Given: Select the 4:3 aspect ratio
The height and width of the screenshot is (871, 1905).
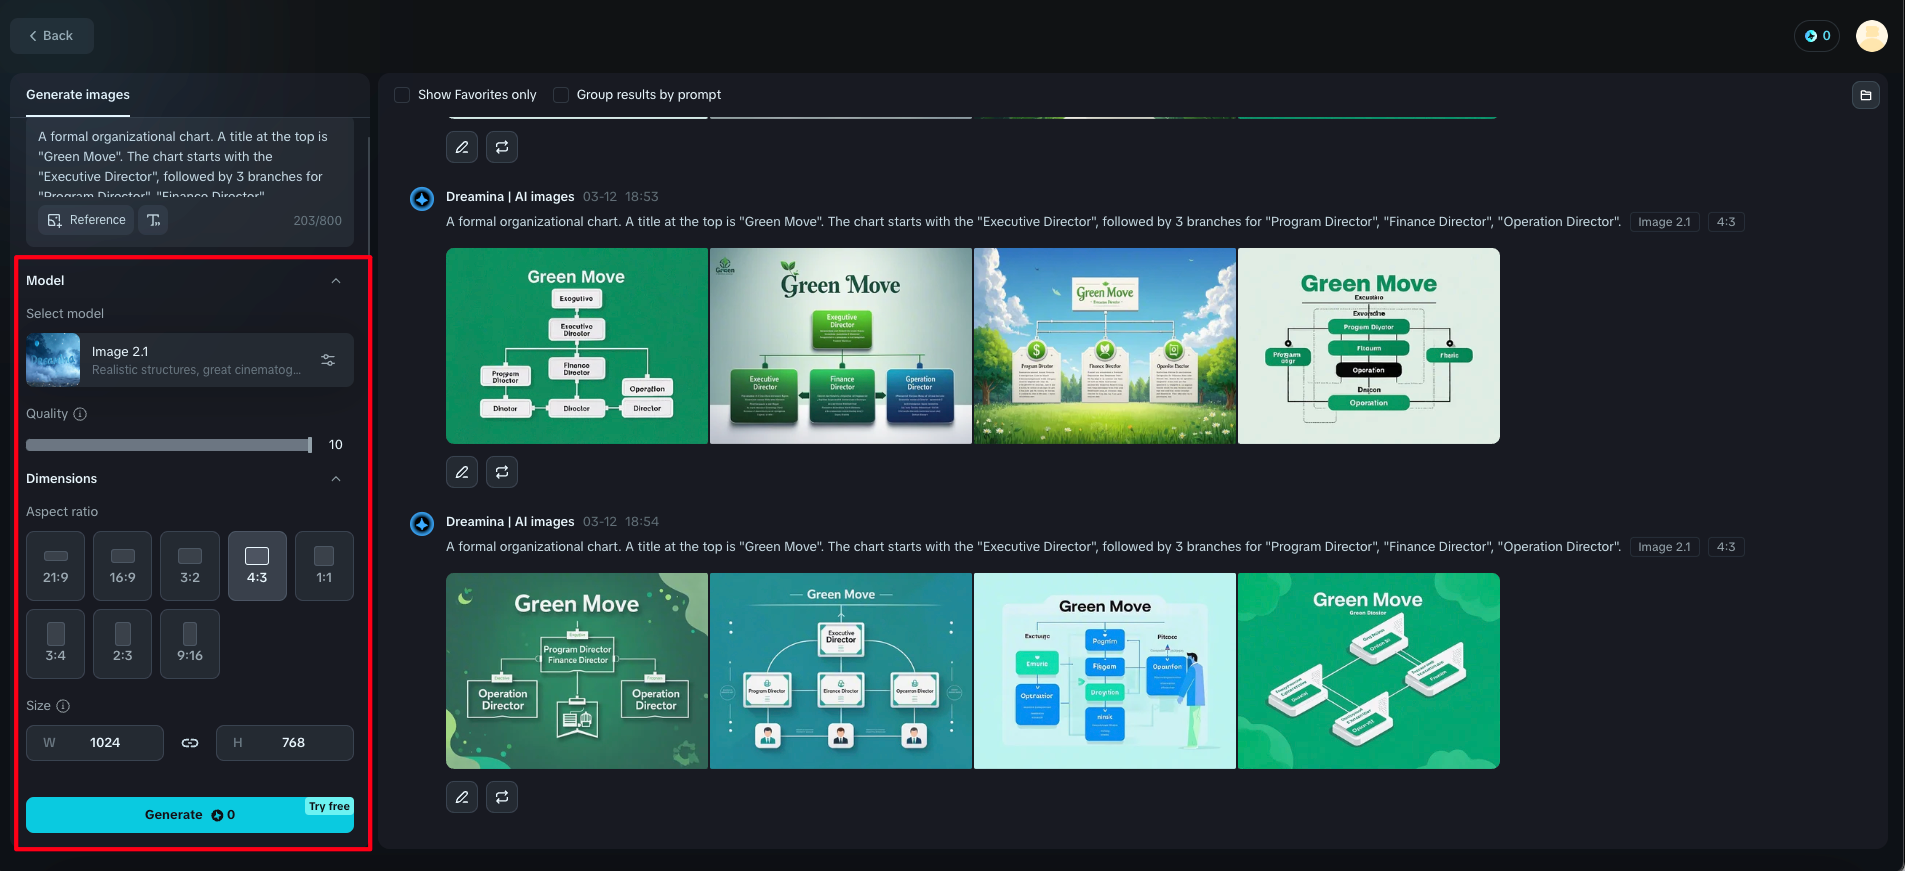Looking at the screenshot, I should pos(257,566).
